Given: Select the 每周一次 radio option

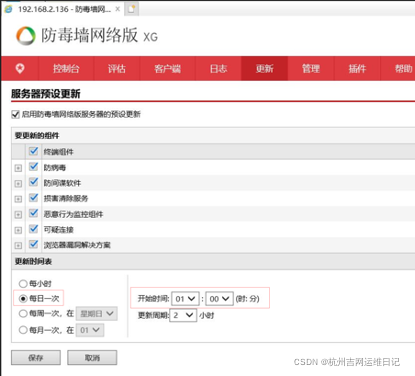Looking at the screenshot, I should pos(23,314).
